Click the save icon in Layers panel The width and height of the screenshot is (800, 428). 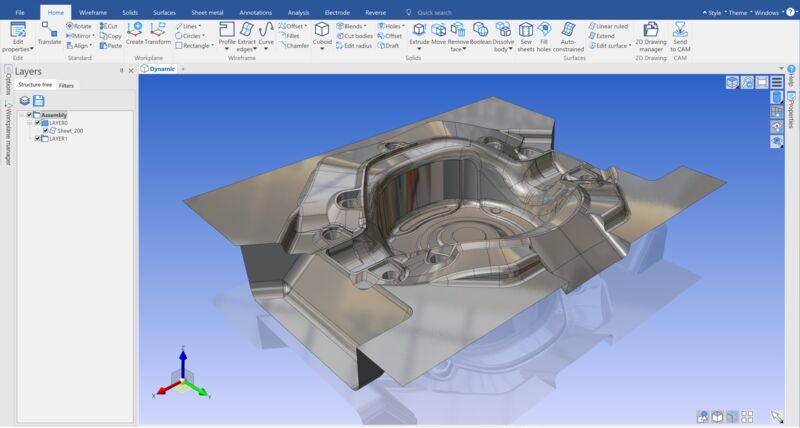pyautogui.click(x=39, y=101)
